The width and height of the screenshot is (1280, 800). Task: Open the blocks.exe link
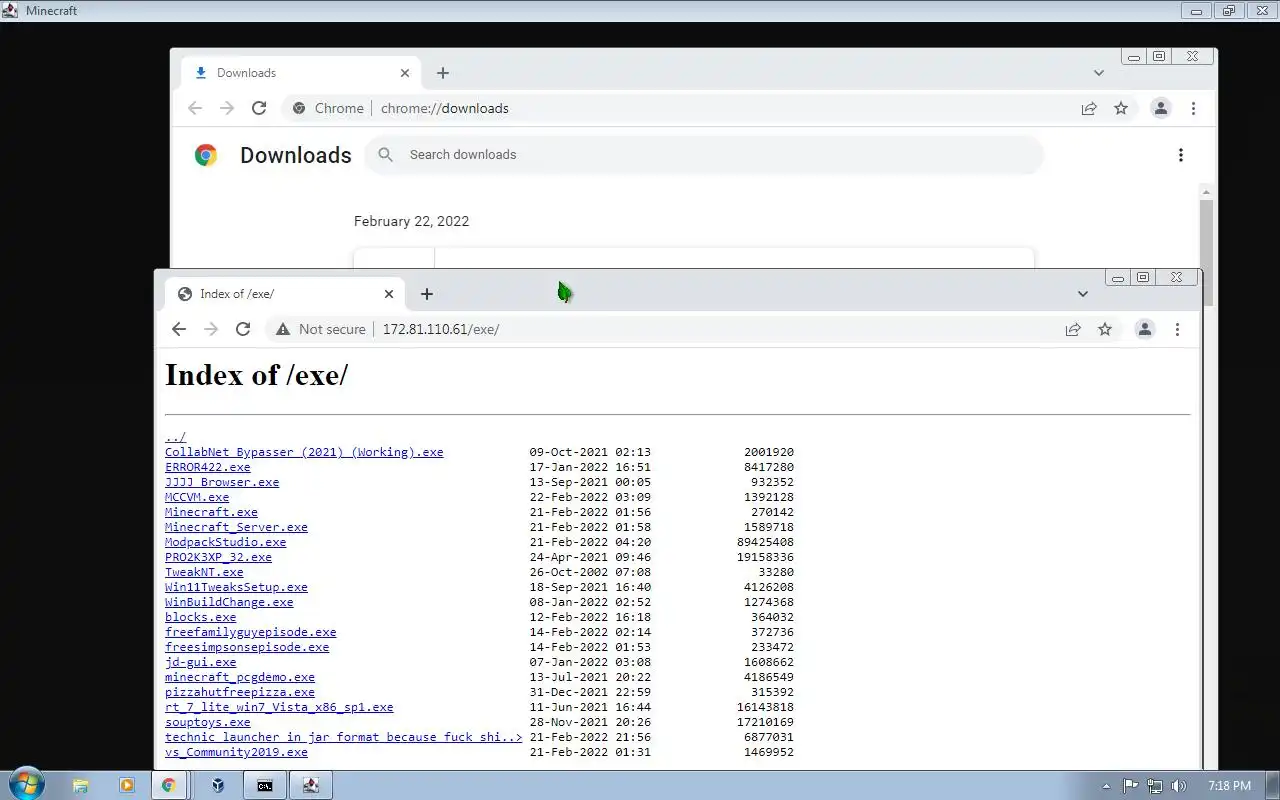(x=201, y=617)
